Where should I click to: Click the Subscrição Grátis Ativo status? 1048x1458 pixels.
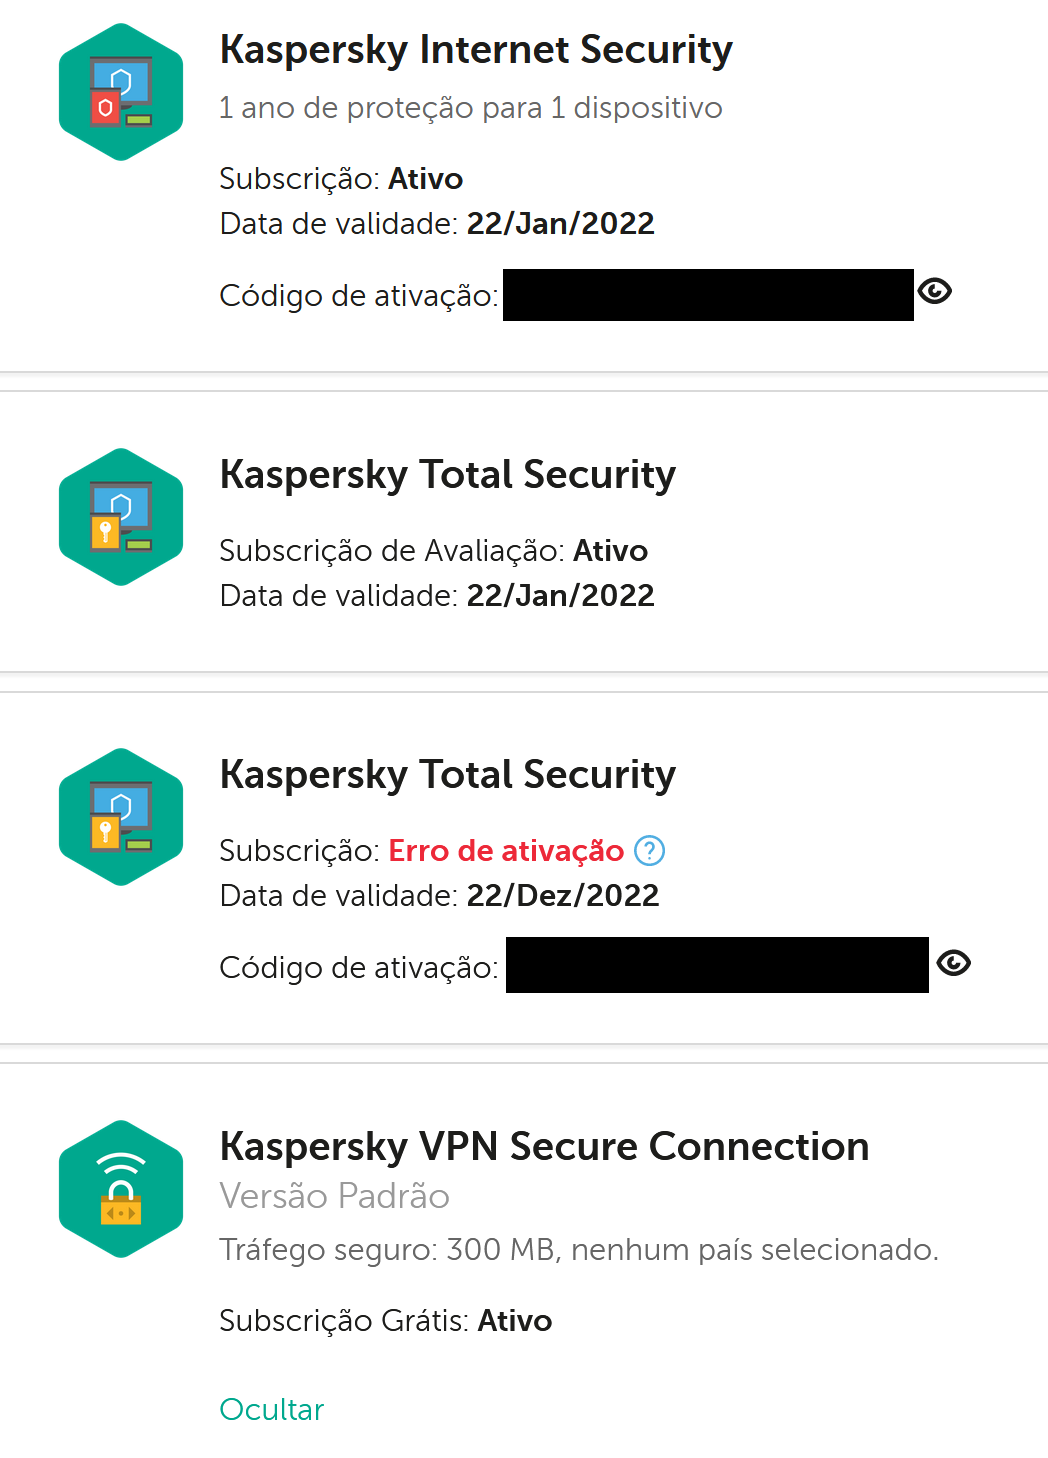point(386,1321)
